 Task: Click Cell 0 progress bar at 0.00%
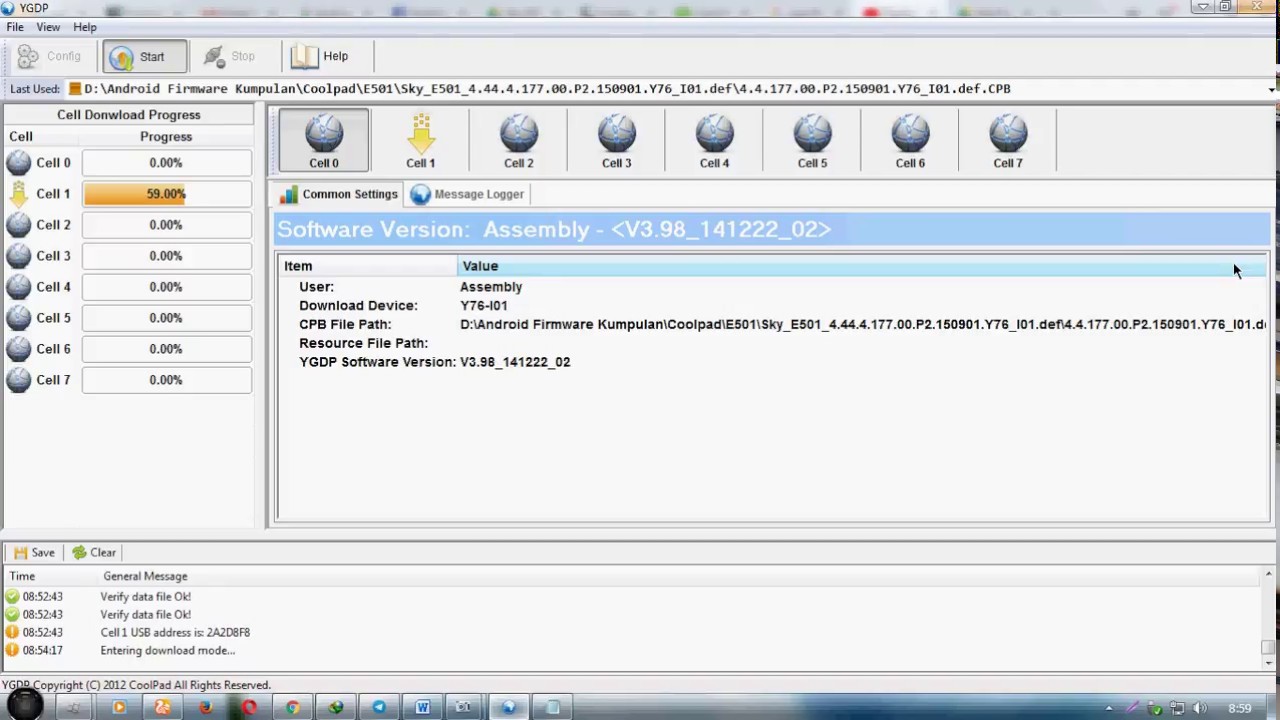tap(166, 163)
